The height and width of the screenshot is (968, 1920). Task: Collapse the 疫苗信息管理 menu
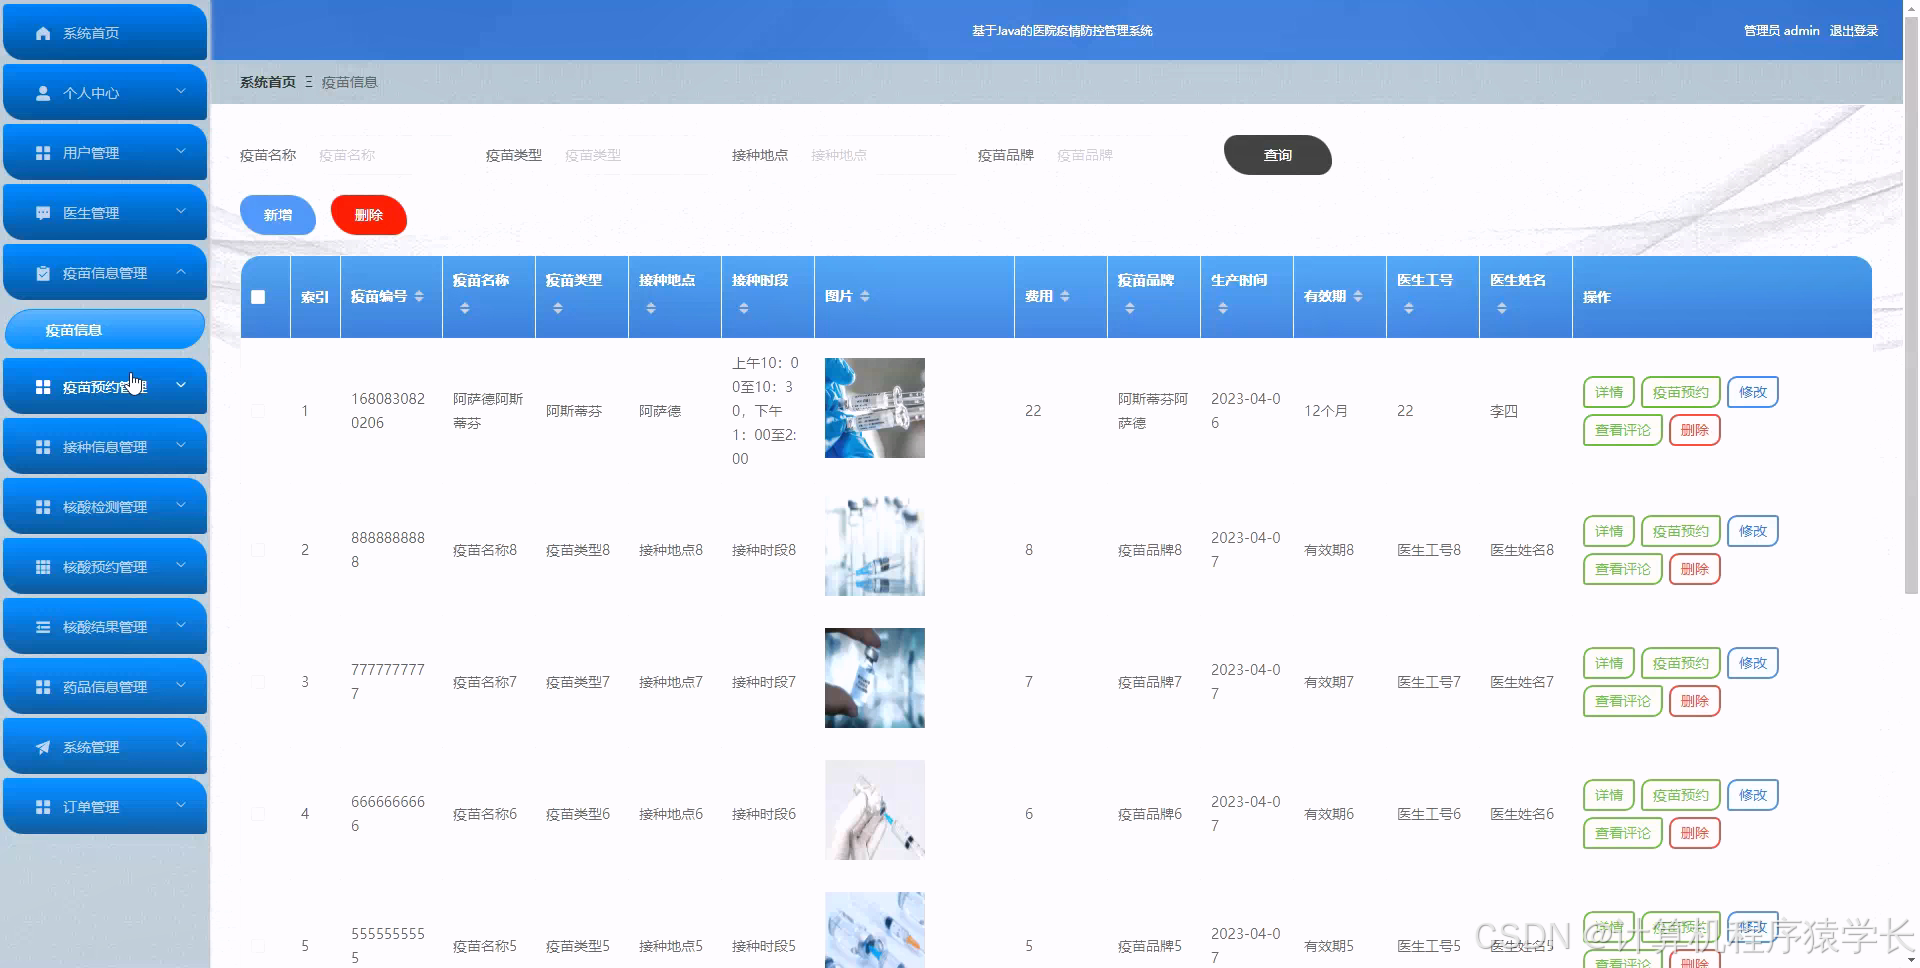tap(105, 272)
